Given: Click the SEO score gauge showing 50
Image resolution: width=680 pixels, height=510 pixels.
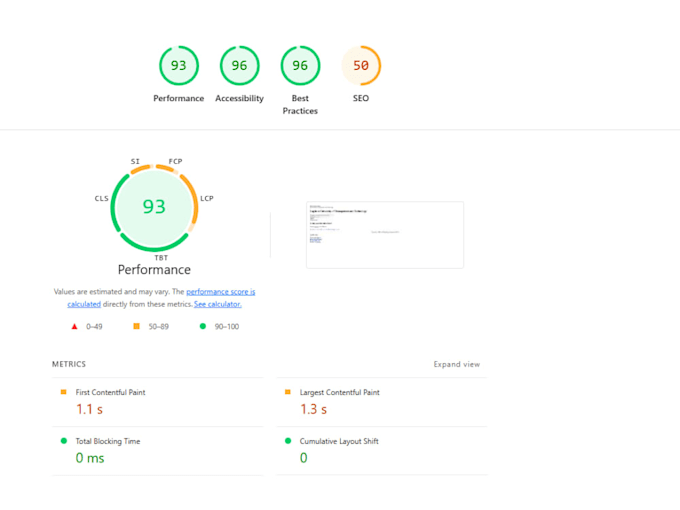Looking at the screenshot, I should [x=361, y=65].
